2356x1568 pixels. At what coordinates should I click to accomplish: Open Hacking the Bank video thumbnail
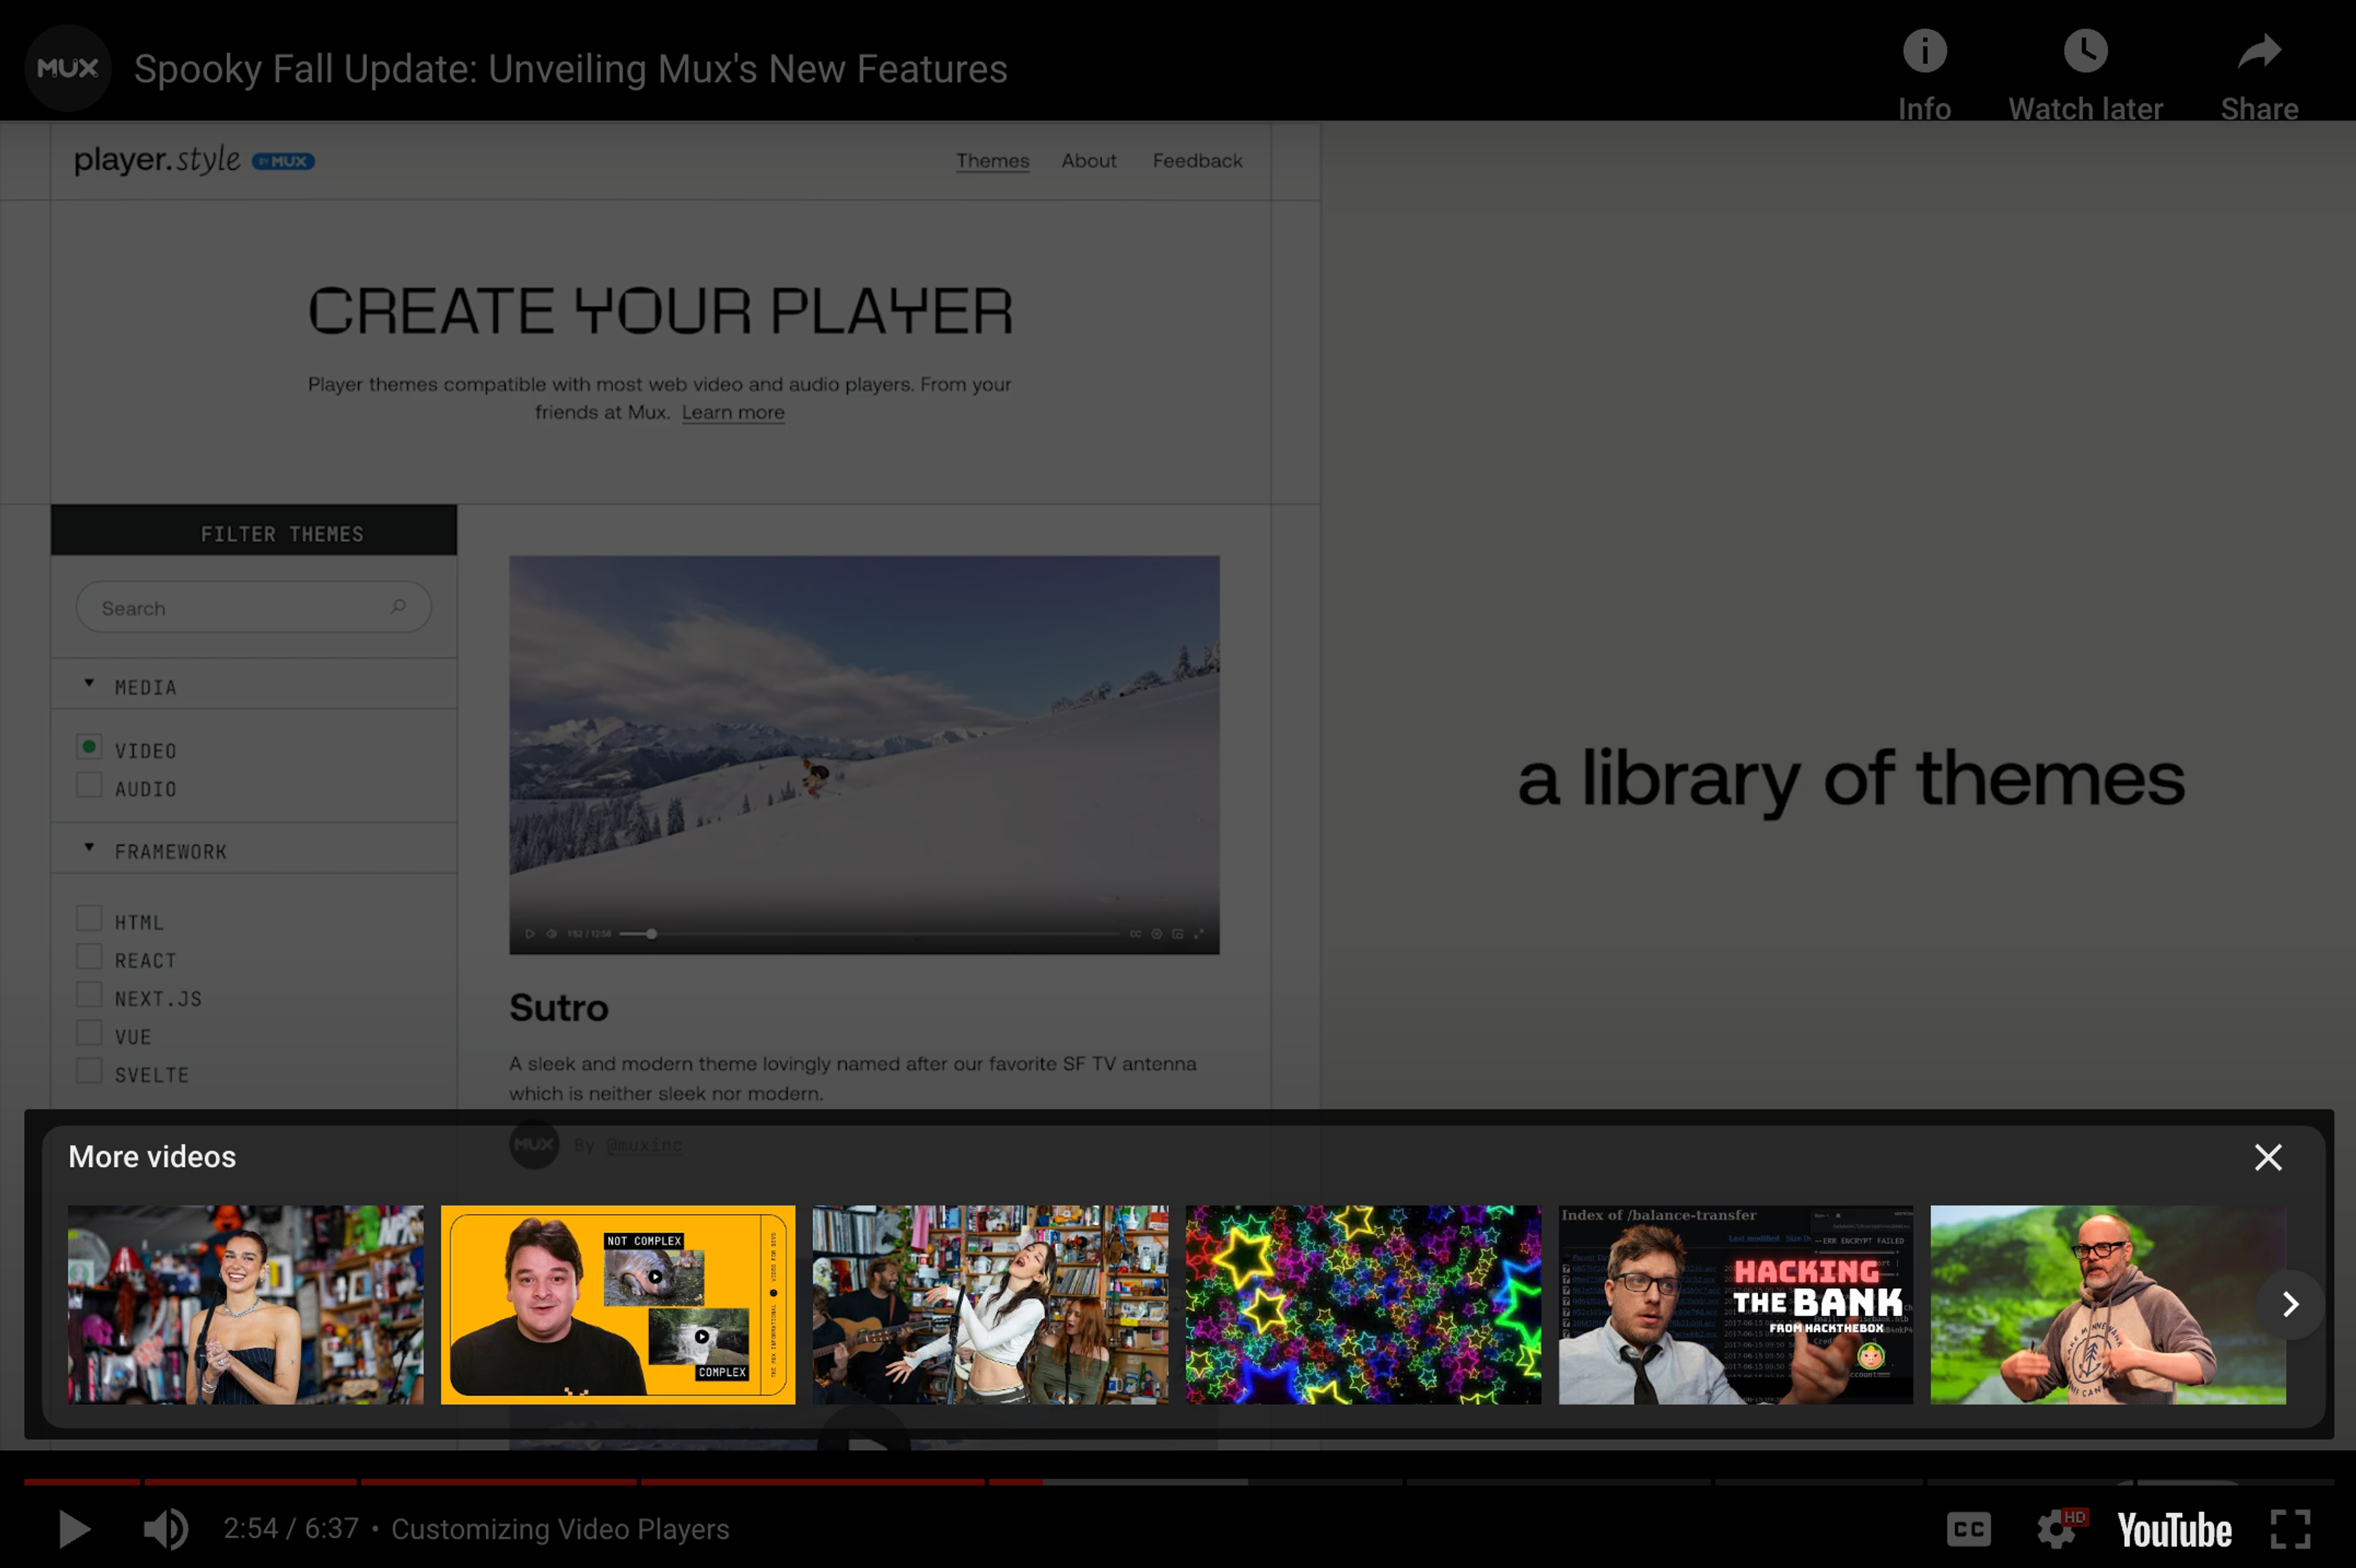(x=1735, y=1304)
